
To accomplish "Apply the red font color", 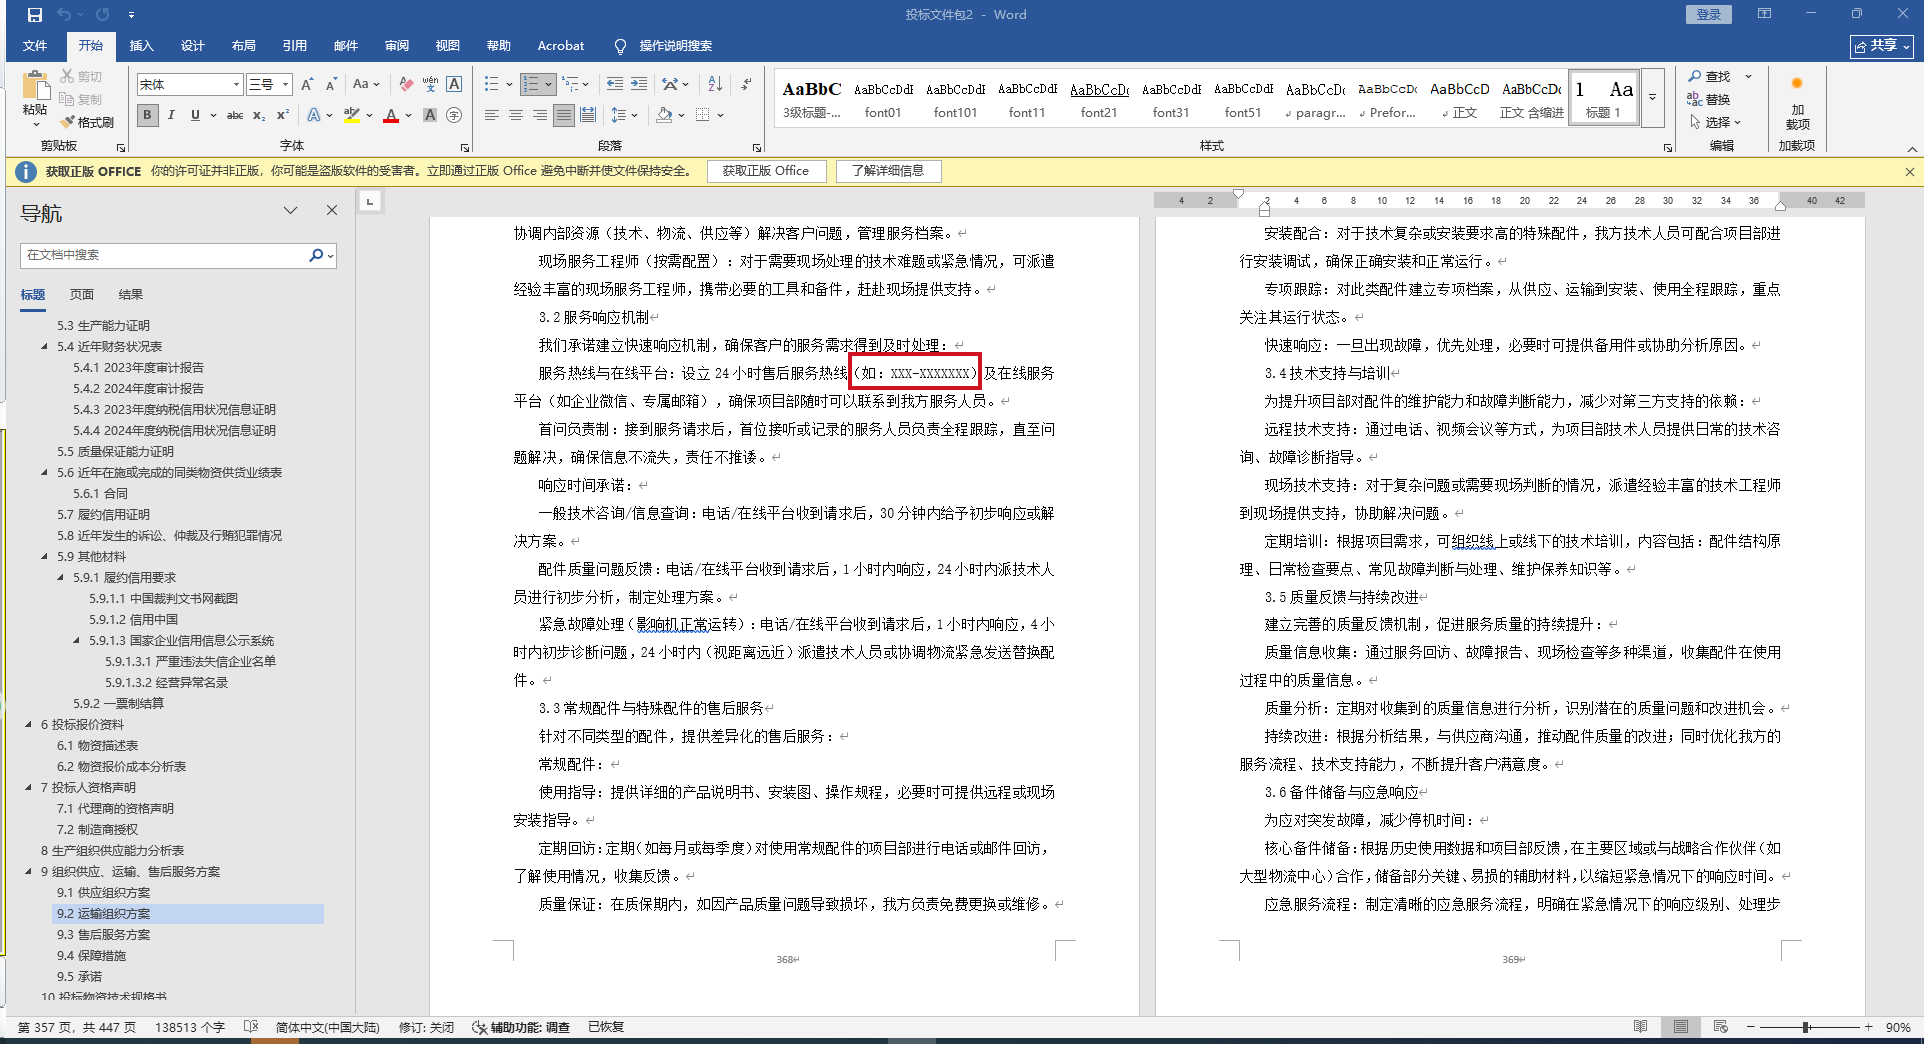I will [391, 115].
